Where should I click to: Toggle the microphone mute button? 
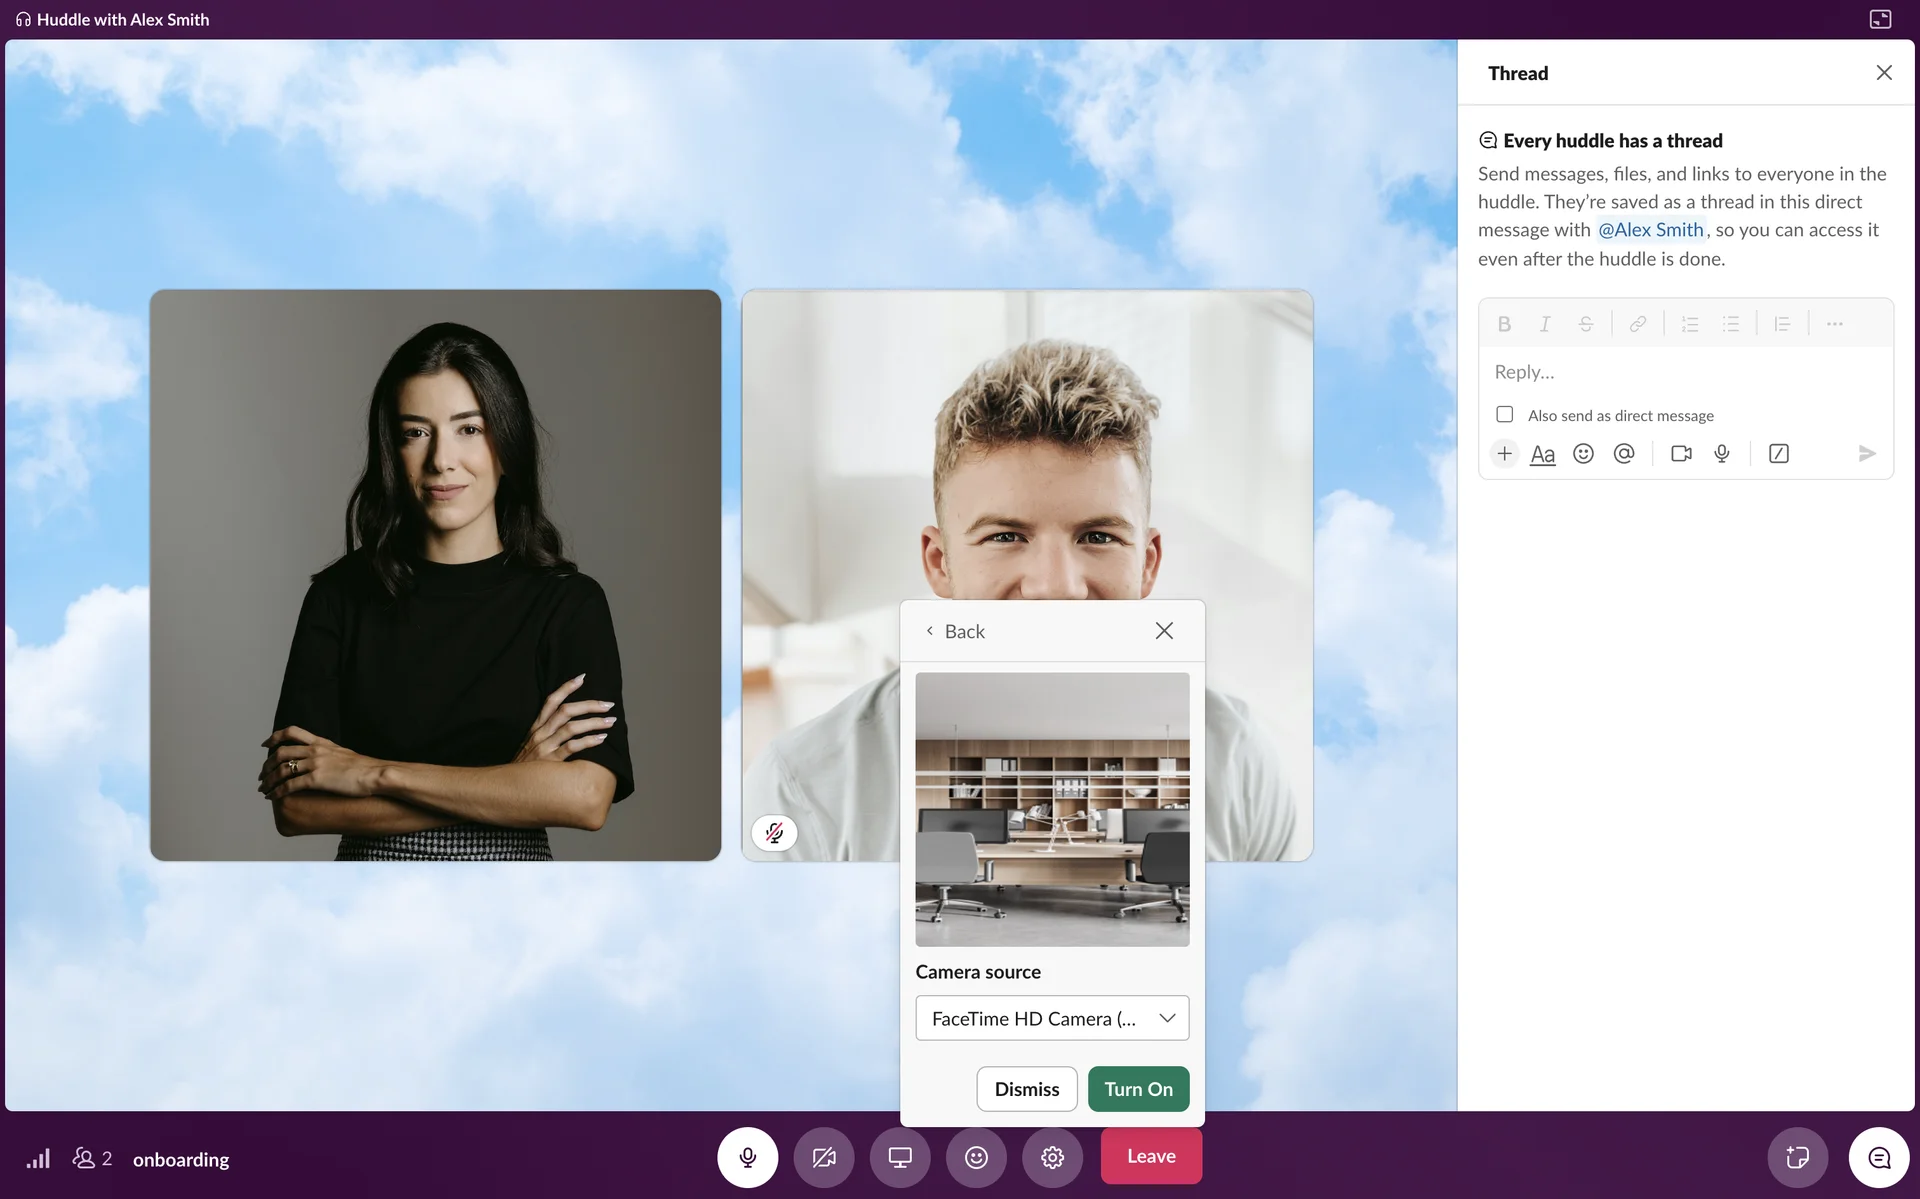pyautogui.click(x=747, y=1157)
